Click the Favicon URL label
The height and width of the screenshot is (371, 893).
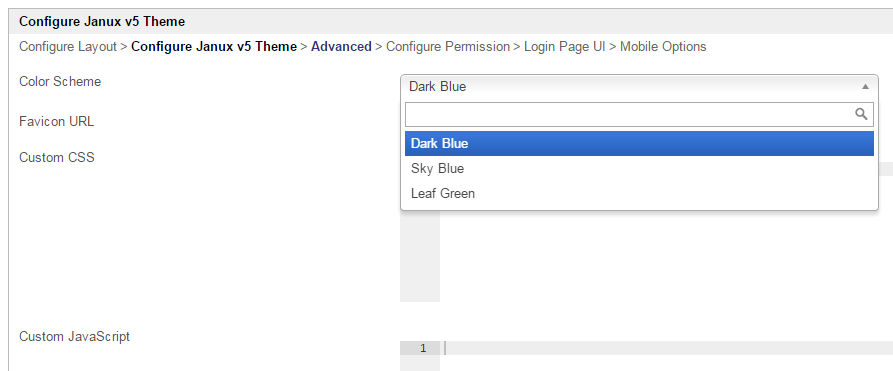56,121
